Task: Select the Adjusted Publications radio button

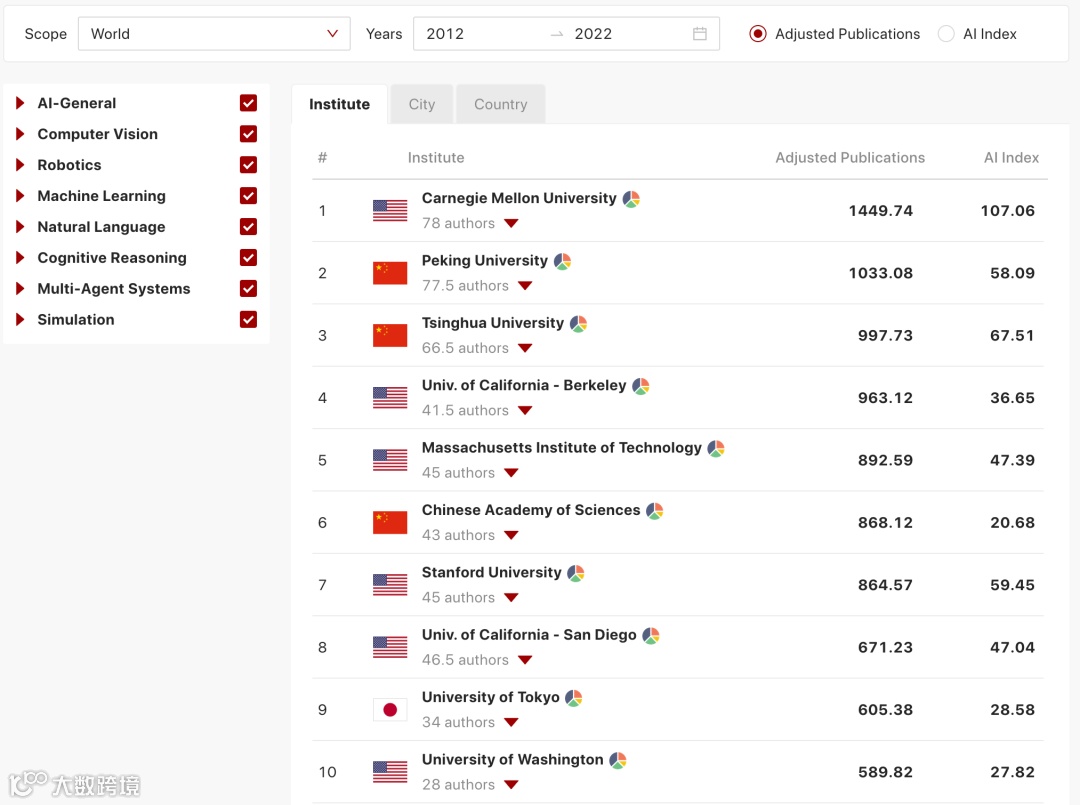Action: [x=758, y=34]
